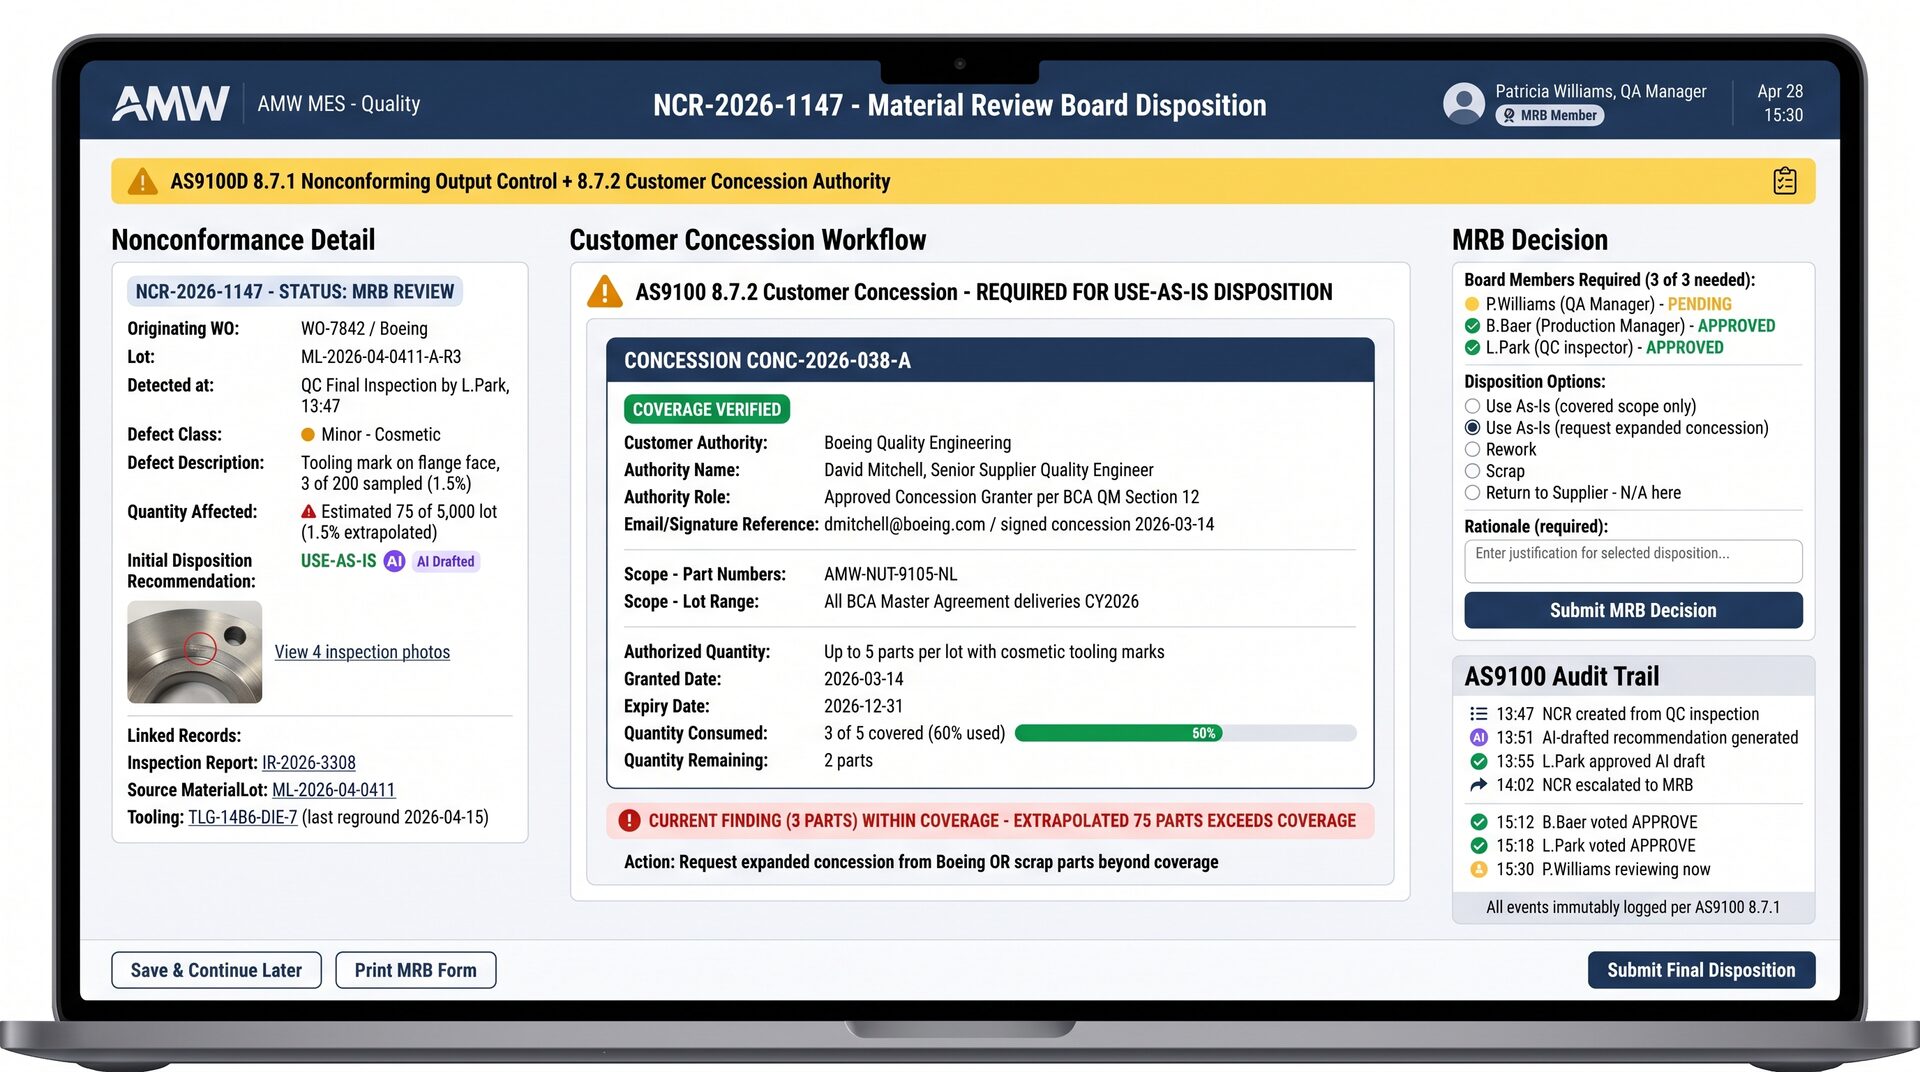Click the AI icon at 13:51 audit entry

pyautogui.click(x=1478, y=738)
